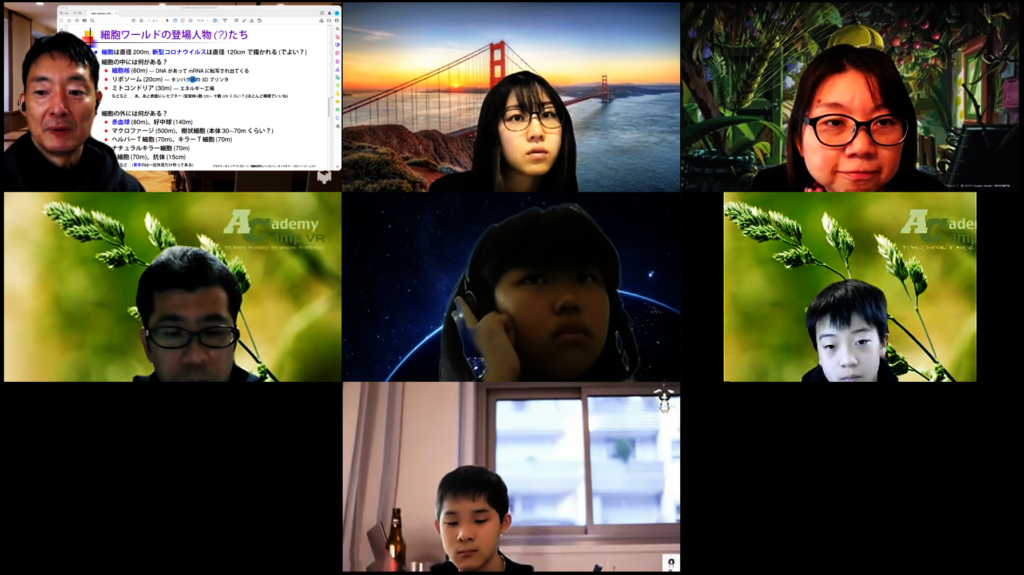Screen dimensions: 1024x575
Task: Click the sign icon next to the pen
Action: coord(251,21)
